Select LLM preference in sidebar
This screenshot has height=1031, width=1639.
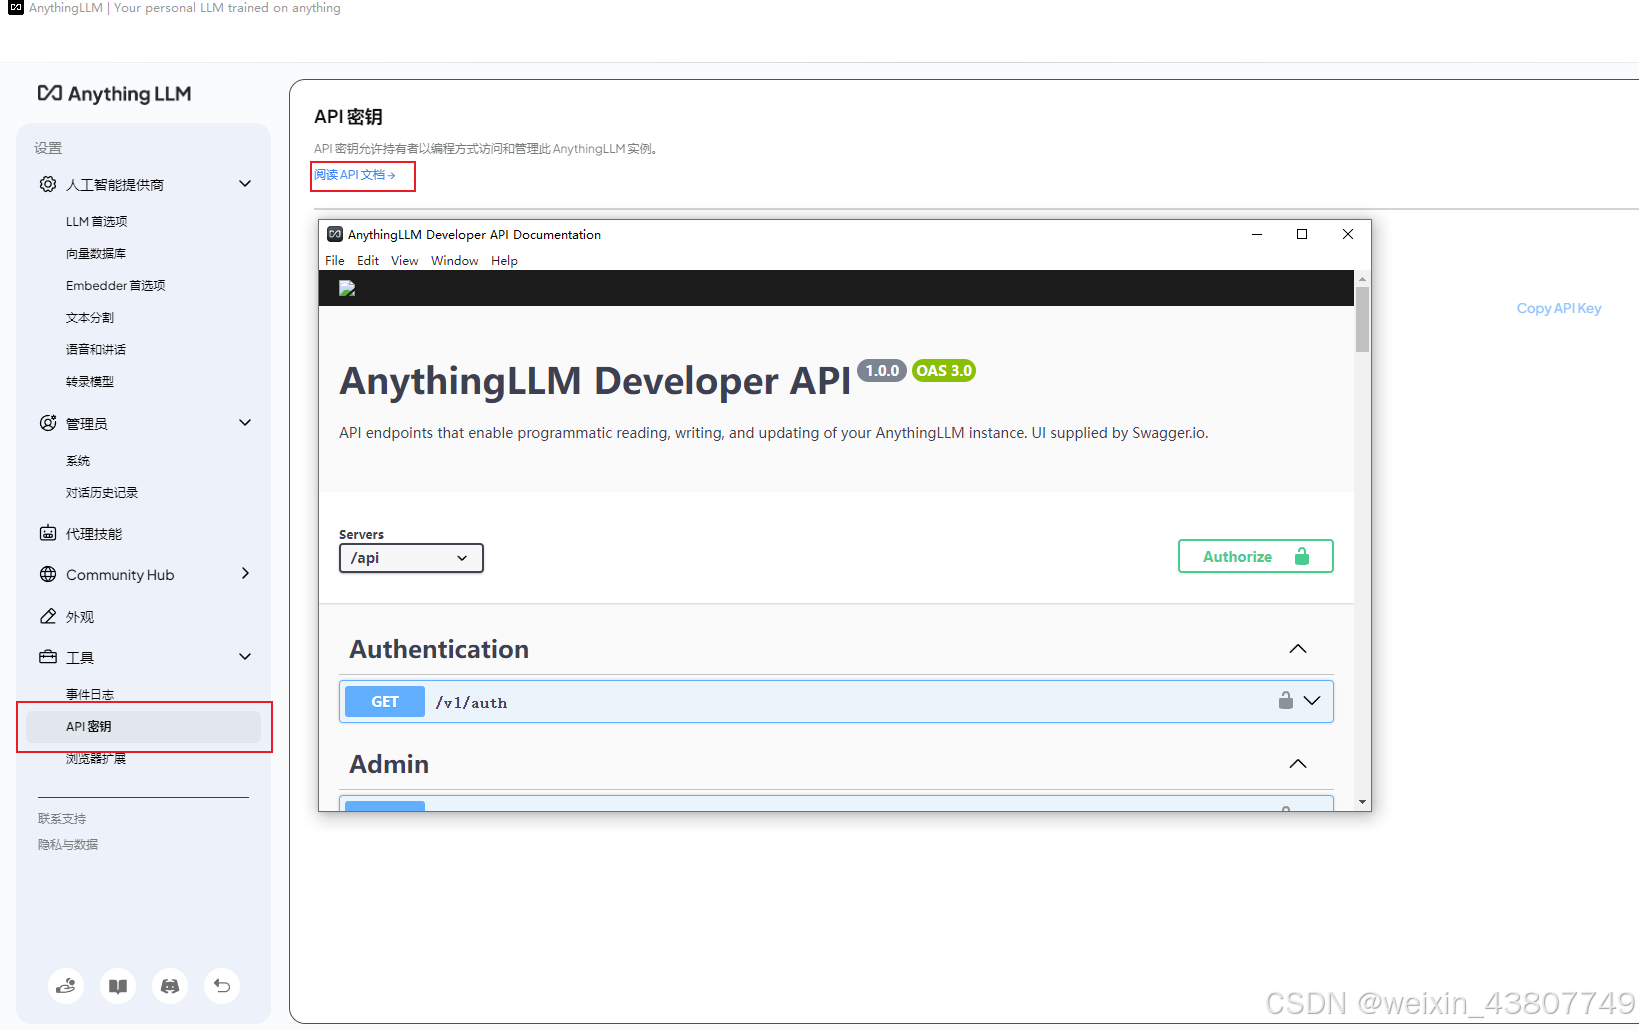[97, 221]
